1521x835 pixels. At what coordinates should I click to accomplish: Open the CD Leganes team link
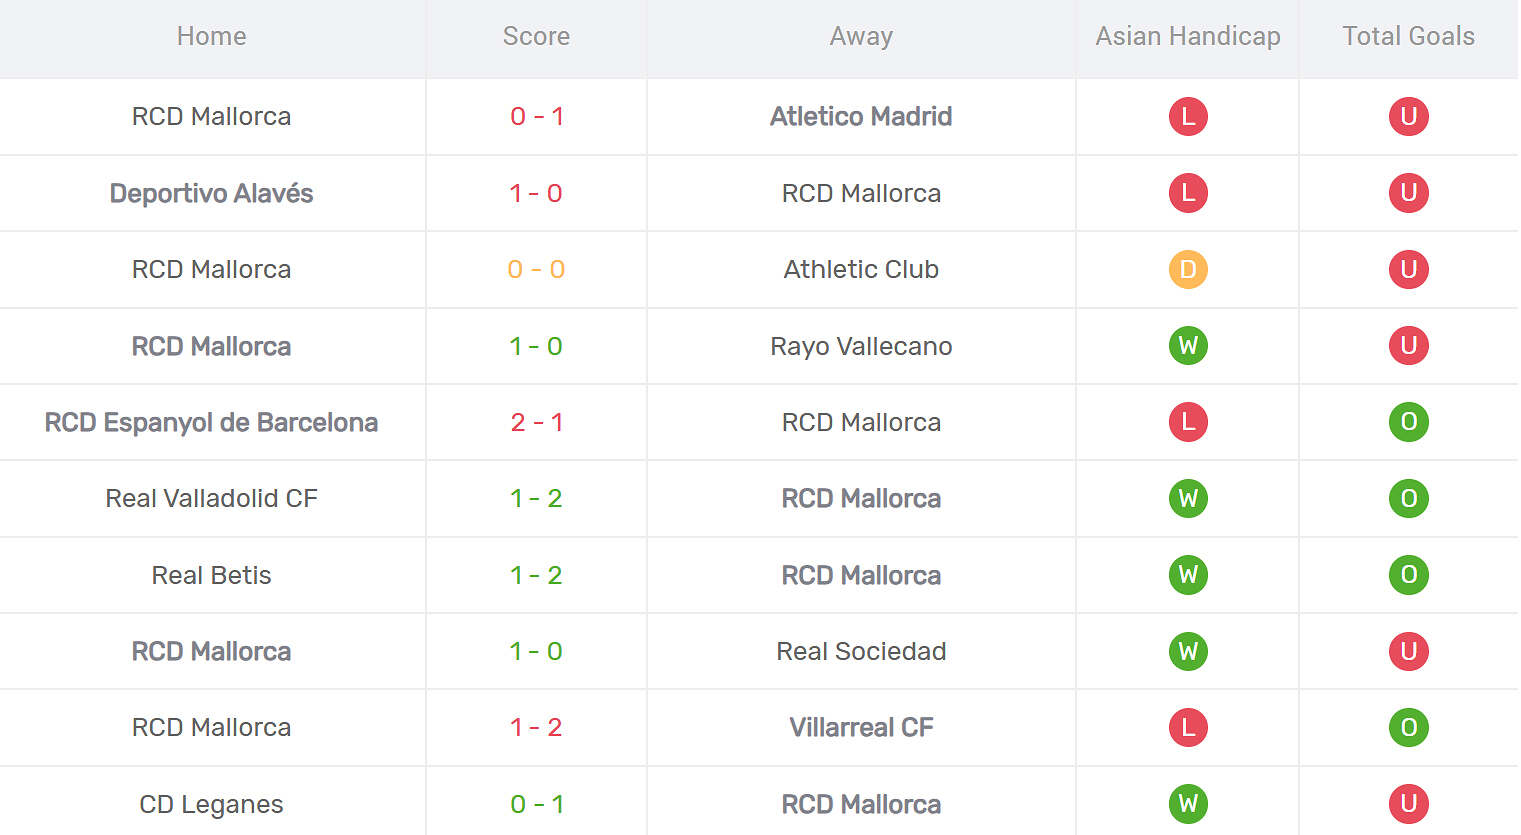click(211, 804)
